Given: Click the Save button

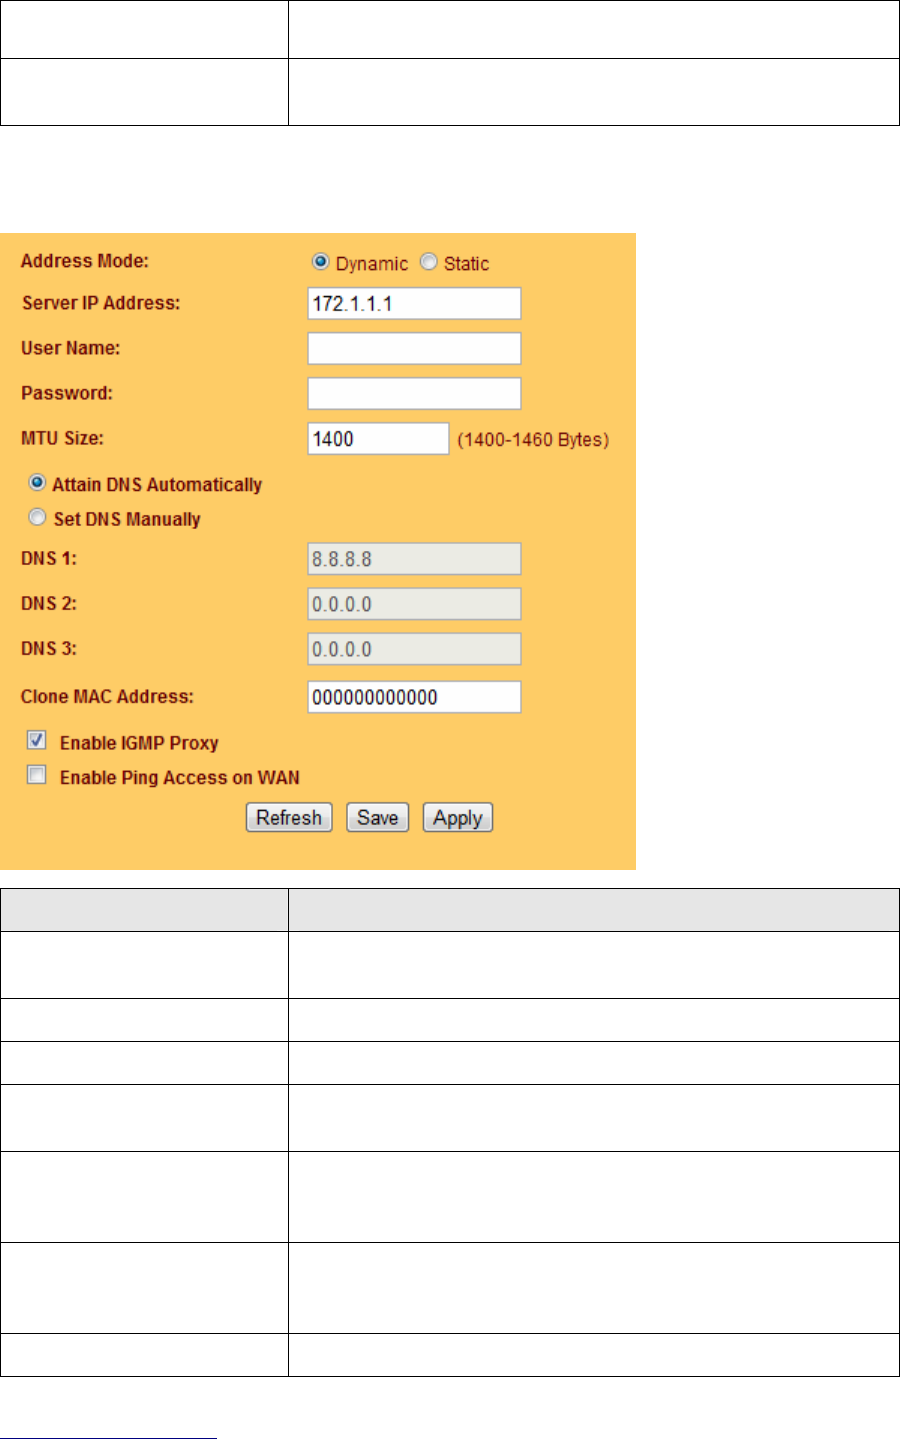Looking at the screenshot, I should click(x=378, y=818).
